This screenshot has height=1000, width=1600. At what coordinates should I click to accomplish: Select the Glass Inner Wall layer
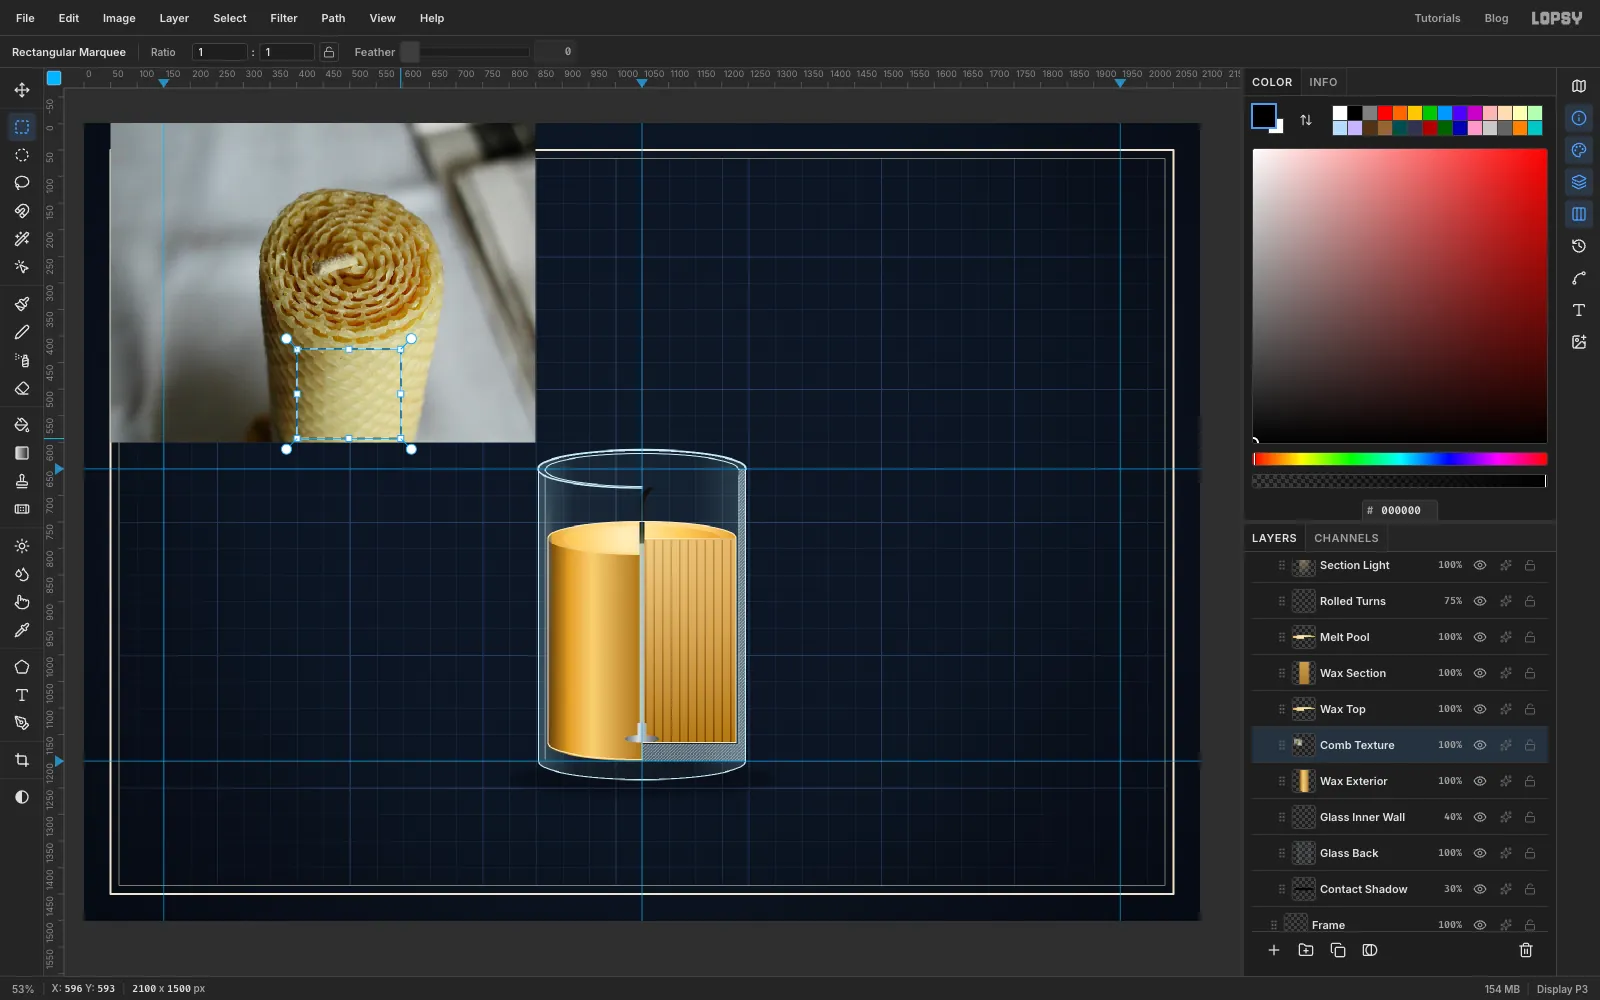[x=1399, y=817]
